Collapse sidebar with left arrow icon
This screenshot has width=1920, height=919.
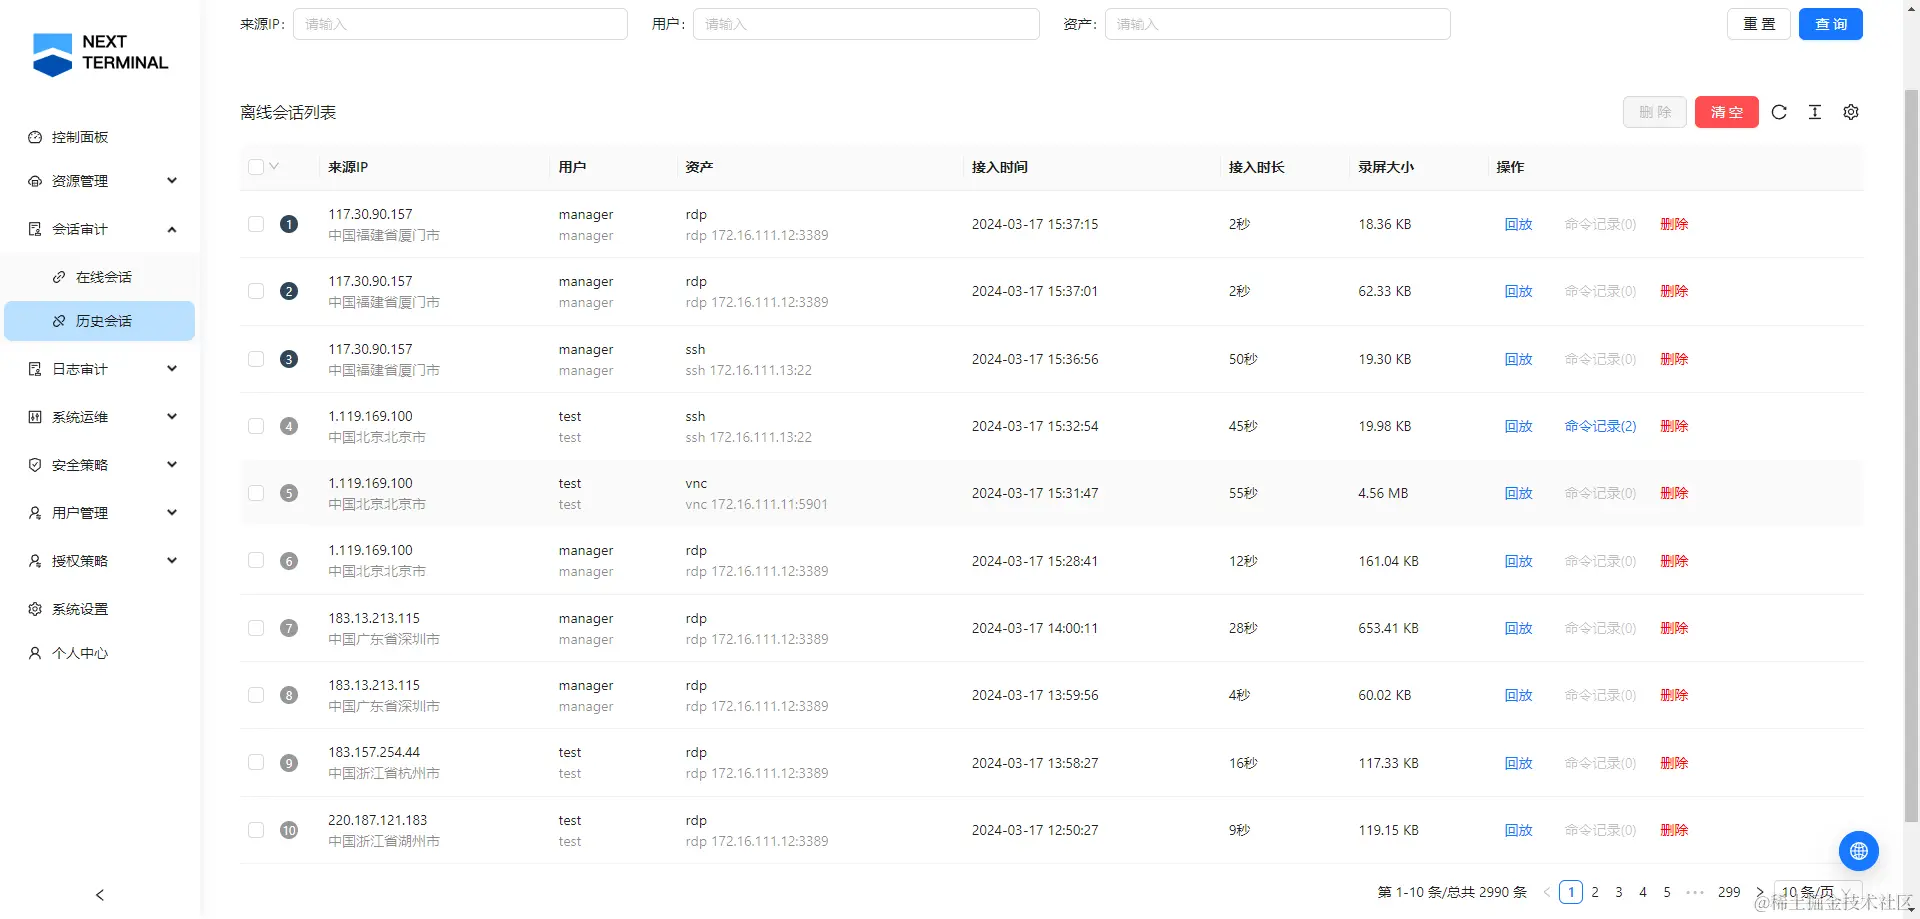click(x=100, y=895)
